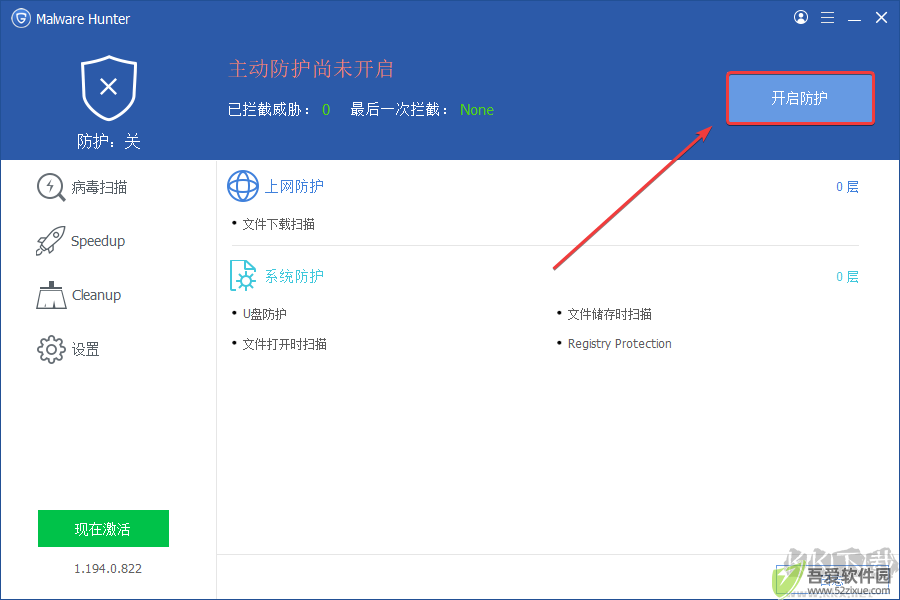The image size is (900, 600).
Task: Open the user account icon
Action: (x=801, y=18)
